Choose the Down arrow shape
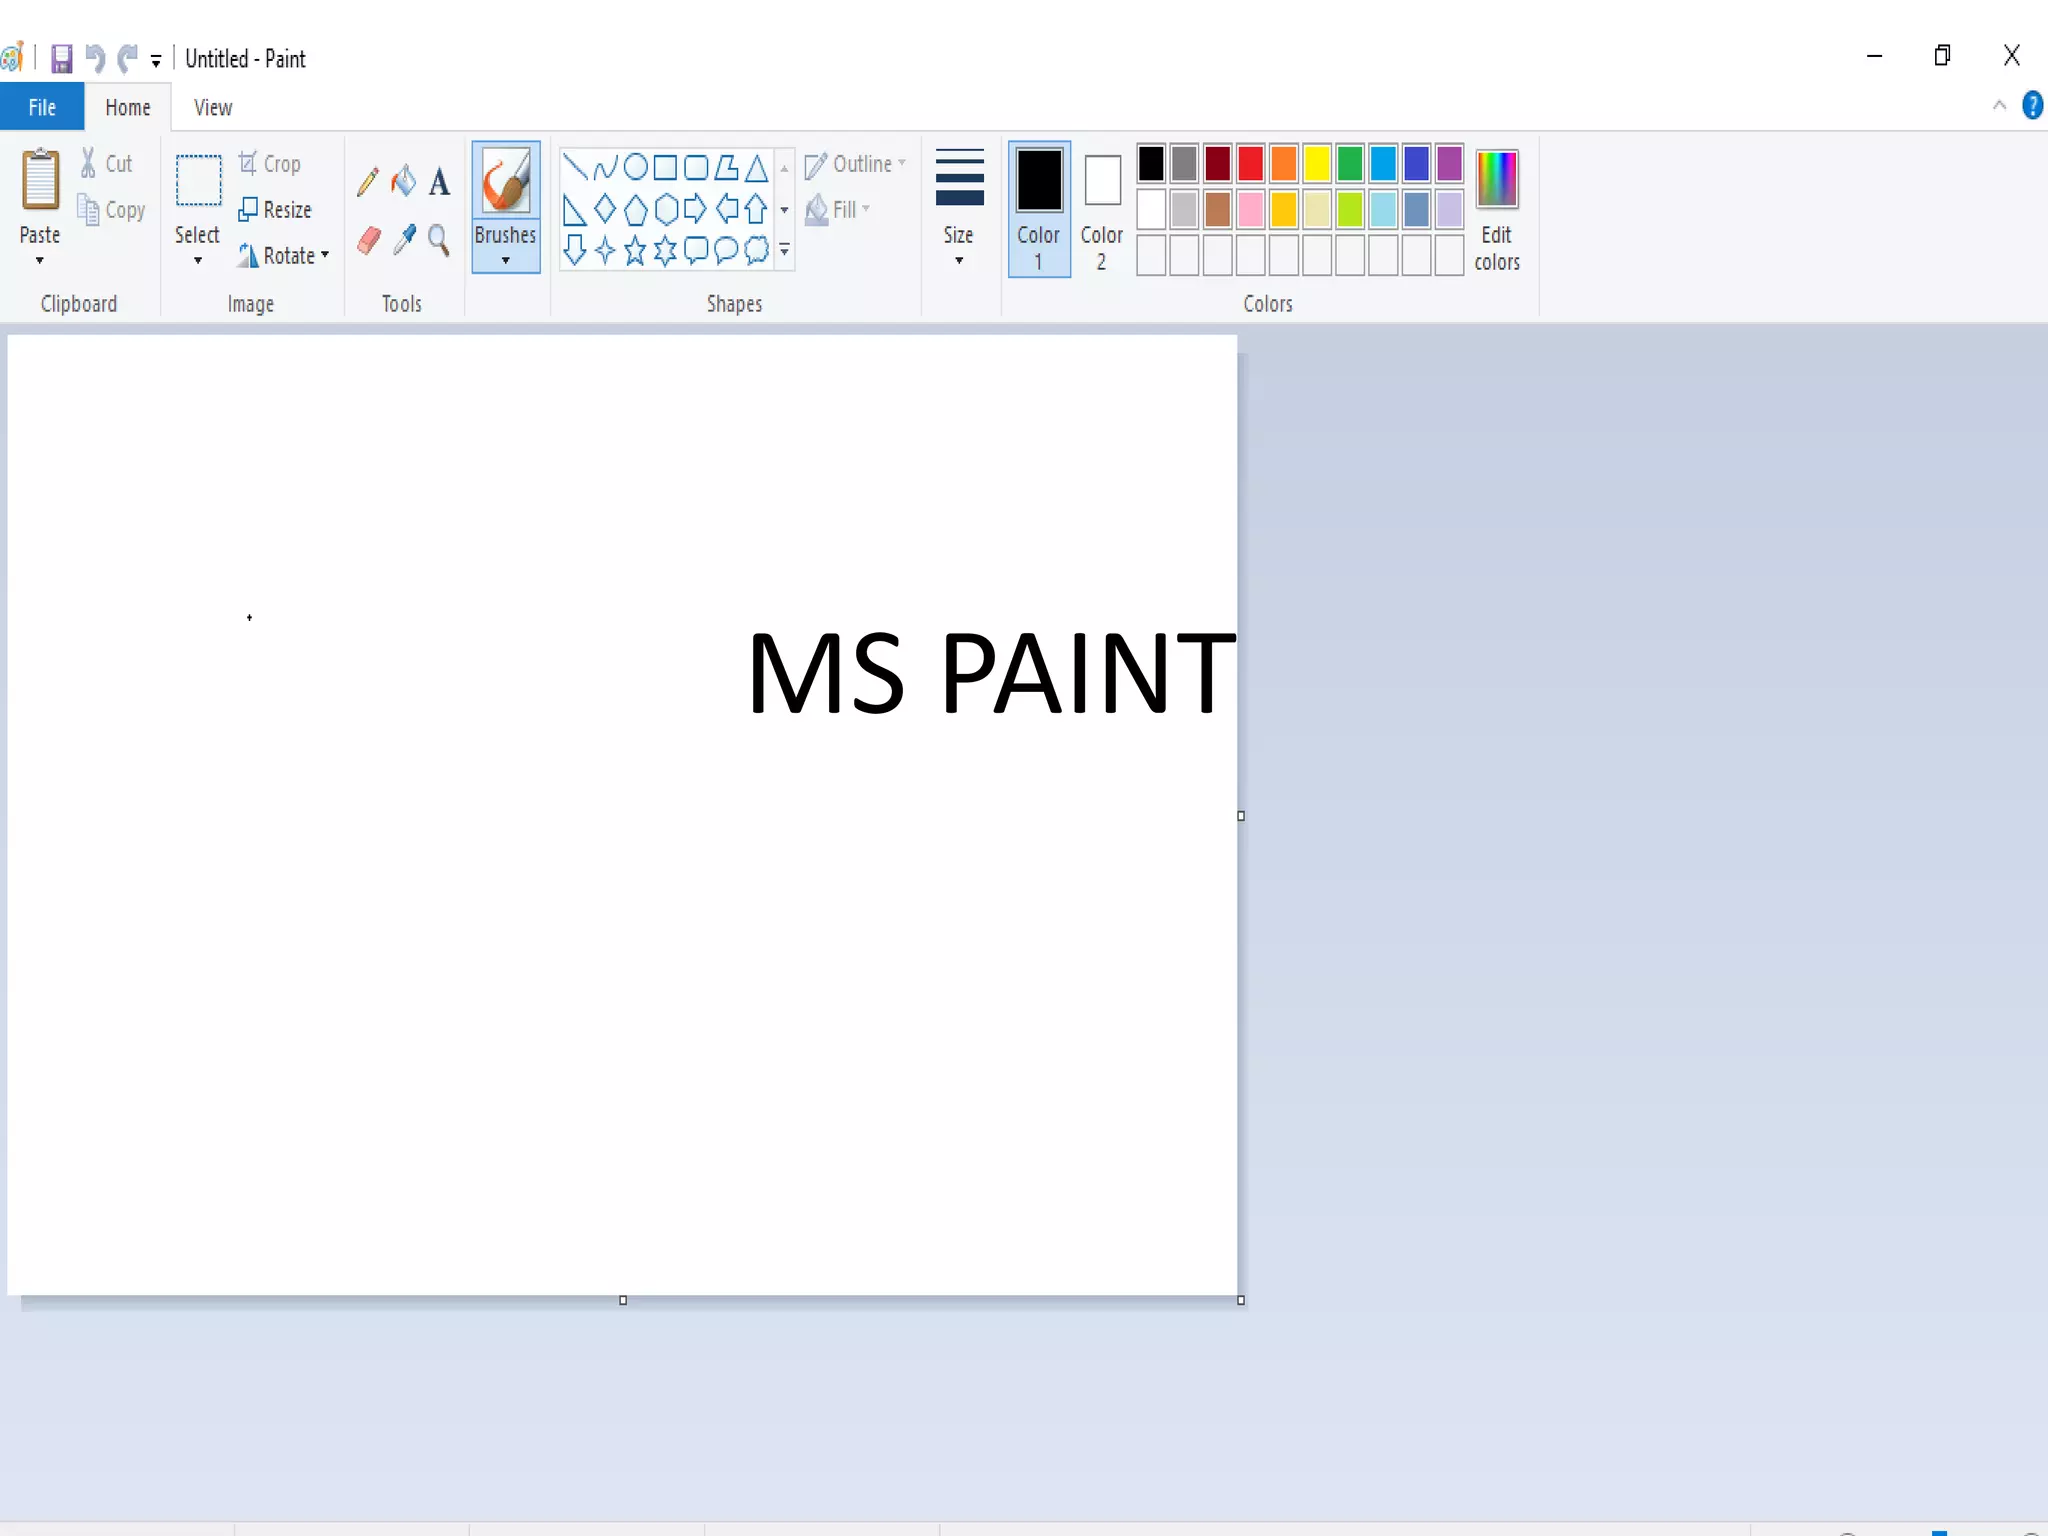This screenshot has width=2048, height=1536. (x=574, y=250)
